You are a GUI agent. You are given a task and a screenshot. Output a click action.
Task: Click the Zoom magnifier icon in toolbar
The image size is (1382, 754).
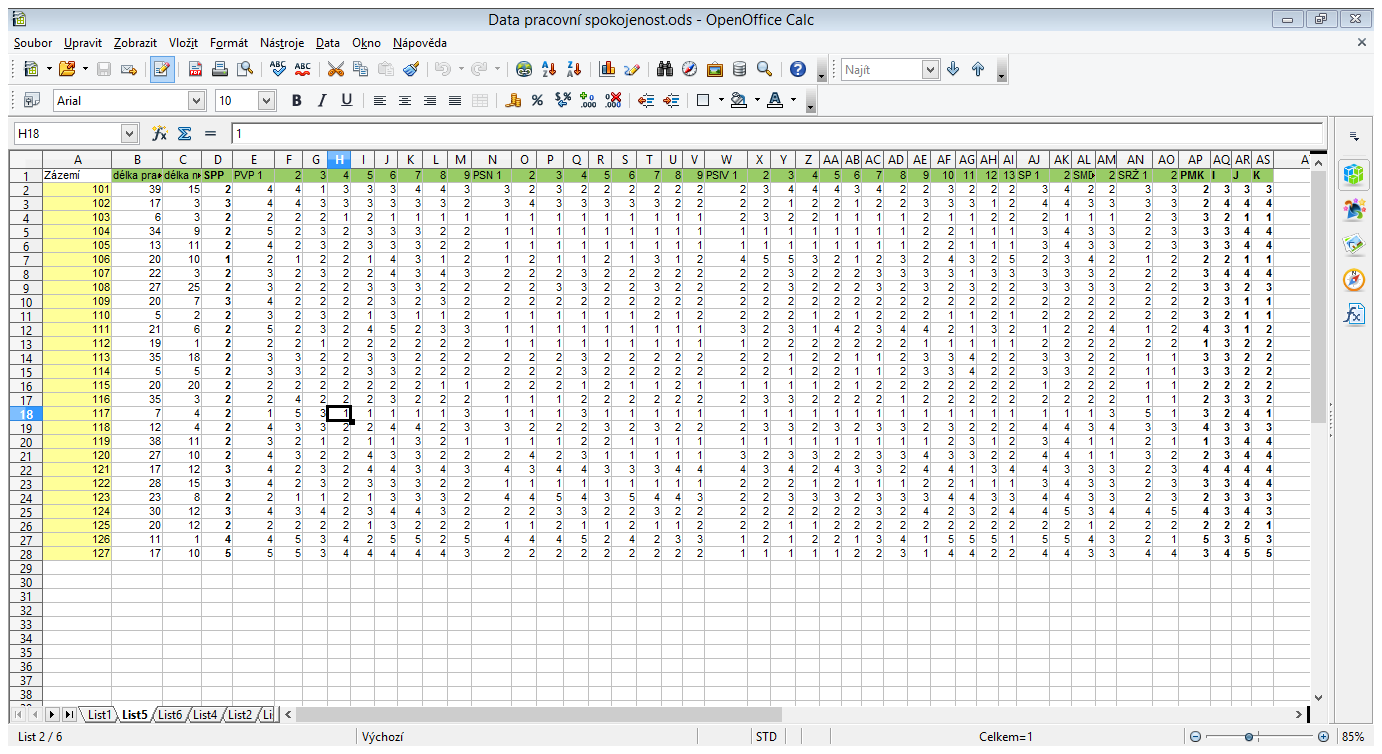[x=764, y=69]
